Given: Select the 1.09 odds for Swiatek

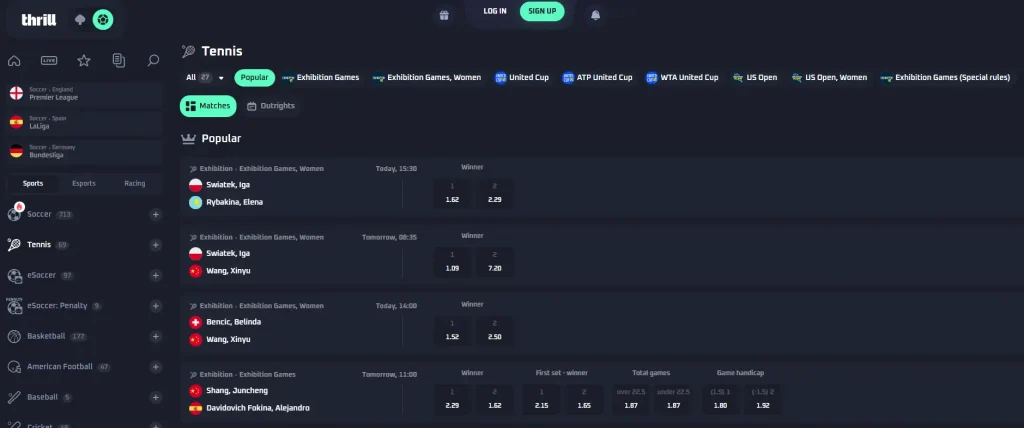Looking at the screenshot, I should (452, 261).
